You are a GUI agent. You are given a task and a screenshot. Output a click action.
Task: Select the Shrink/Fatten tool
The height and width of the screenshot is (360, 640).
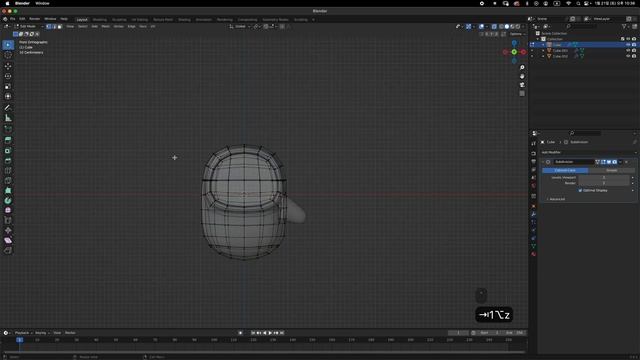point(8,230)
